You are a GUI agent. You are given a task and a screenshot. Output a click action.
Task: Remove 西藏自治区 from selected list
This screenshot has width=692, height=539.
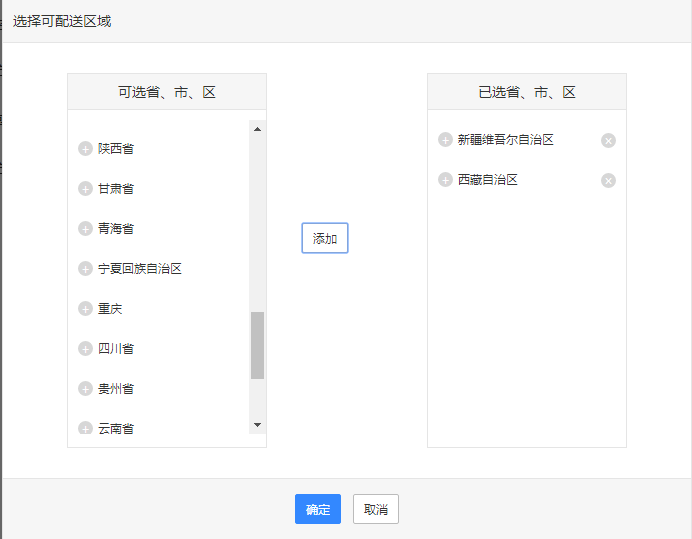coord(608,181)
